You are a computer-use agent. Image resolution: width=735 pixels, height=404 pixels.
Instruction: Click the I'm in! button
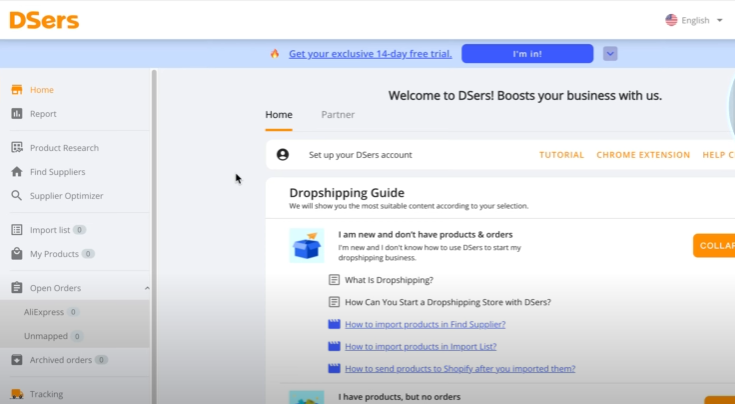(x=527, y=53)
